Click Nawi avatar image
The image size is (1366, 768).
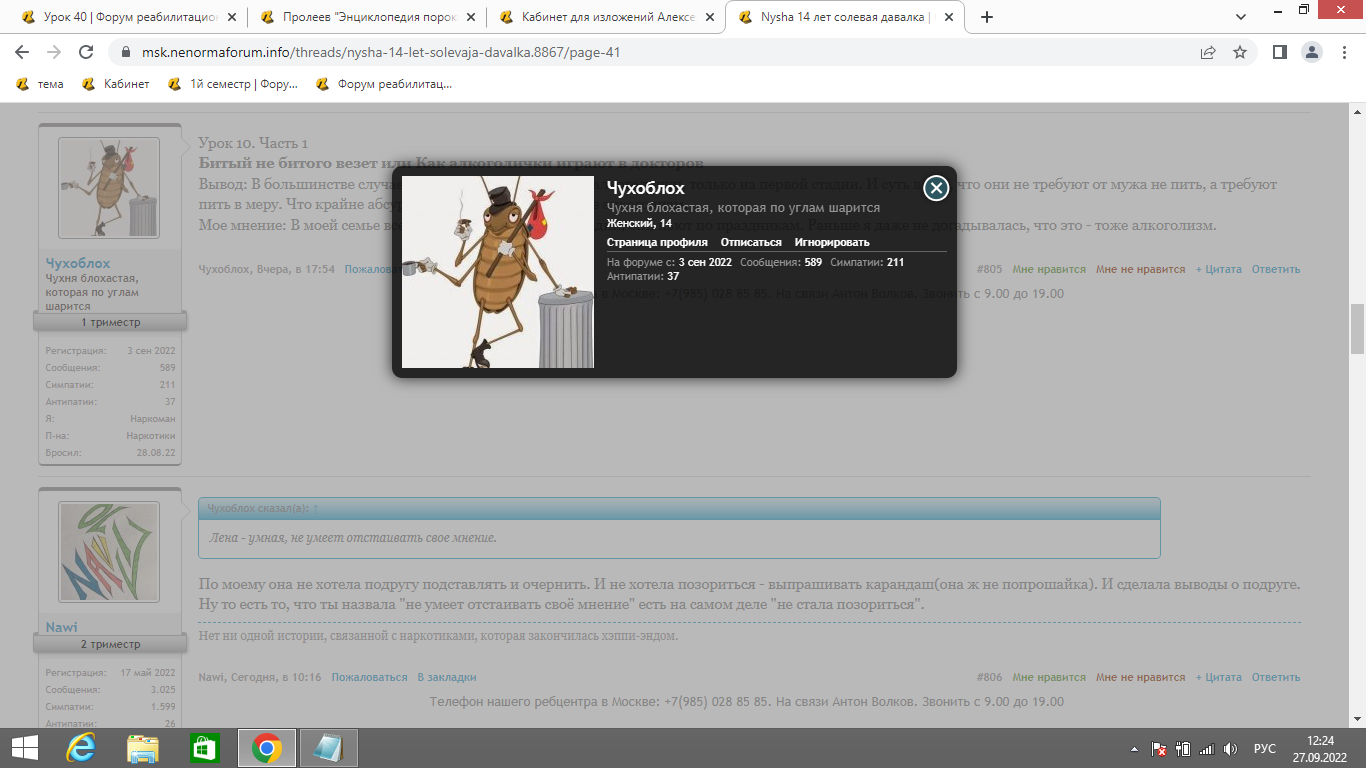(x=109, y=552)
